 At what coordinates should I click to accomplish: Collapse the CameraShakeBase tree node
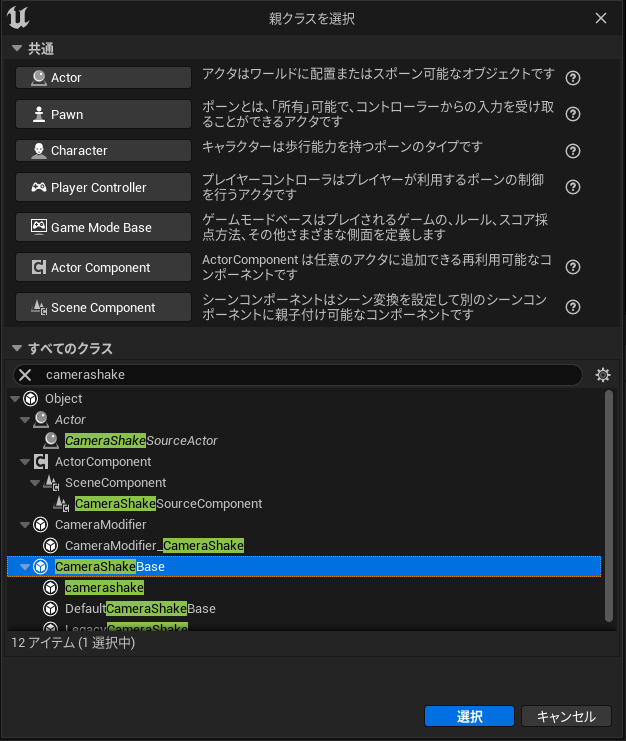click(x=25, y=567)
